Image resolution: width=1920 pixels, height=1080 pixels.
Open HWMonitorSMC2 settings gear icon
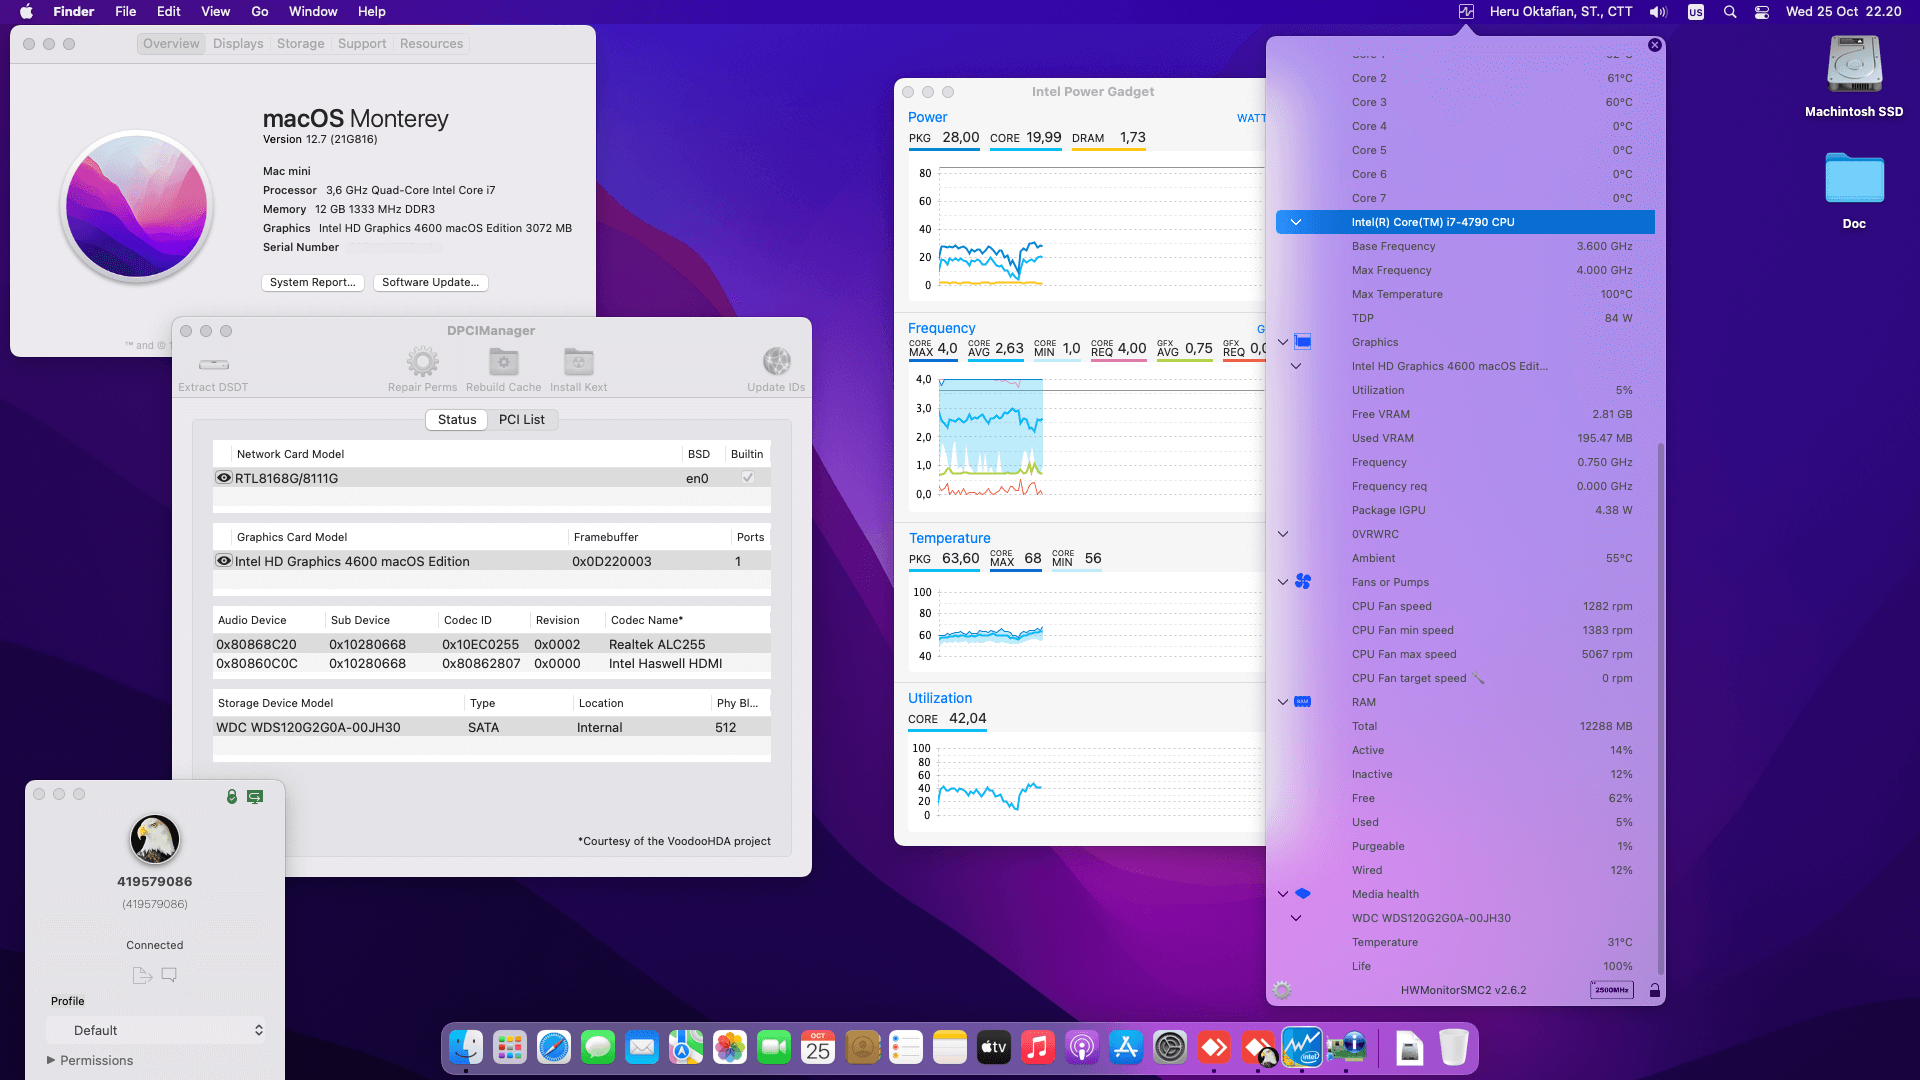pos(1282,990)
